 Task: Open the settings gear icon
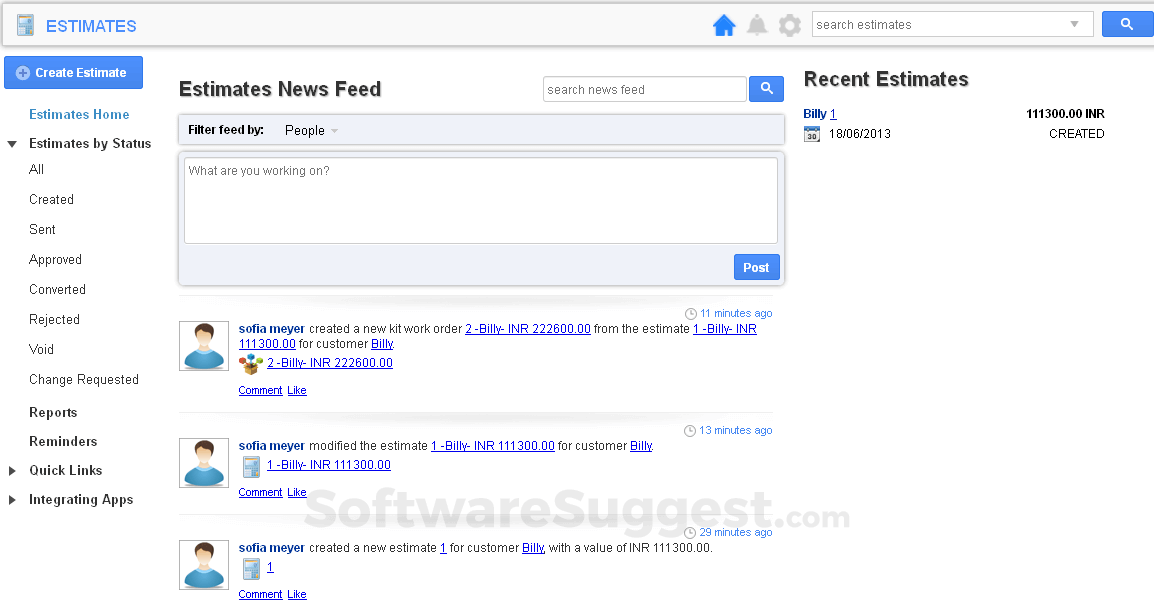point(789,24)
